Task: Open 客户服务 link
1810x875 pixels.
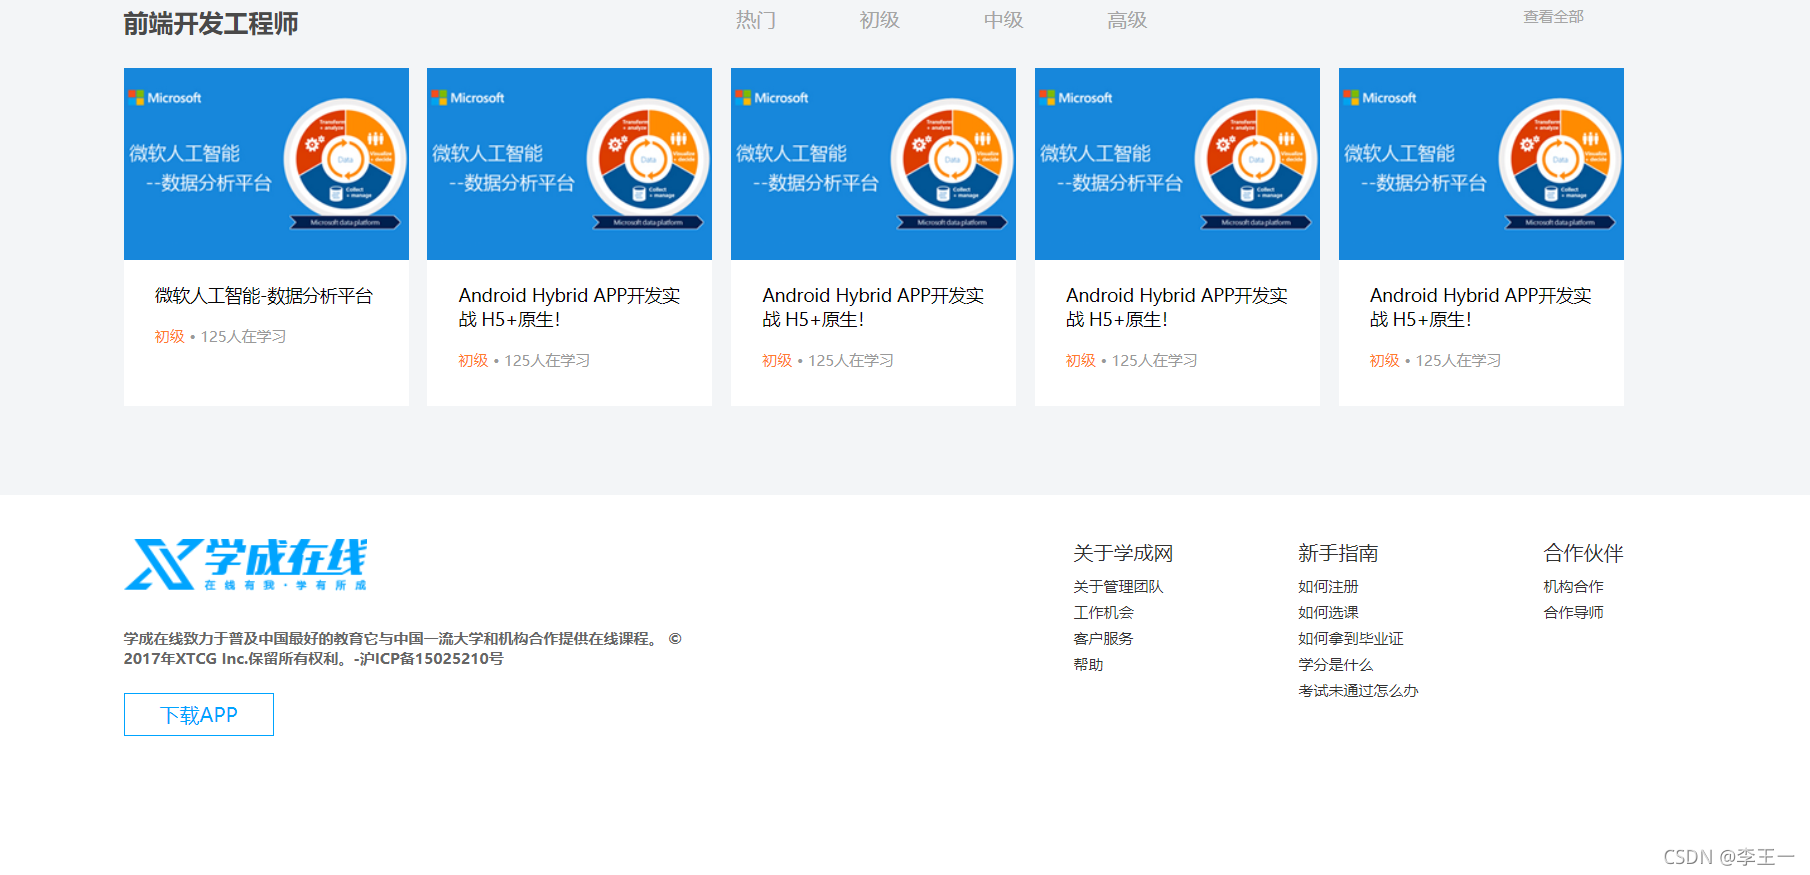Action: pyautogui.click(x=1103, y=639)
